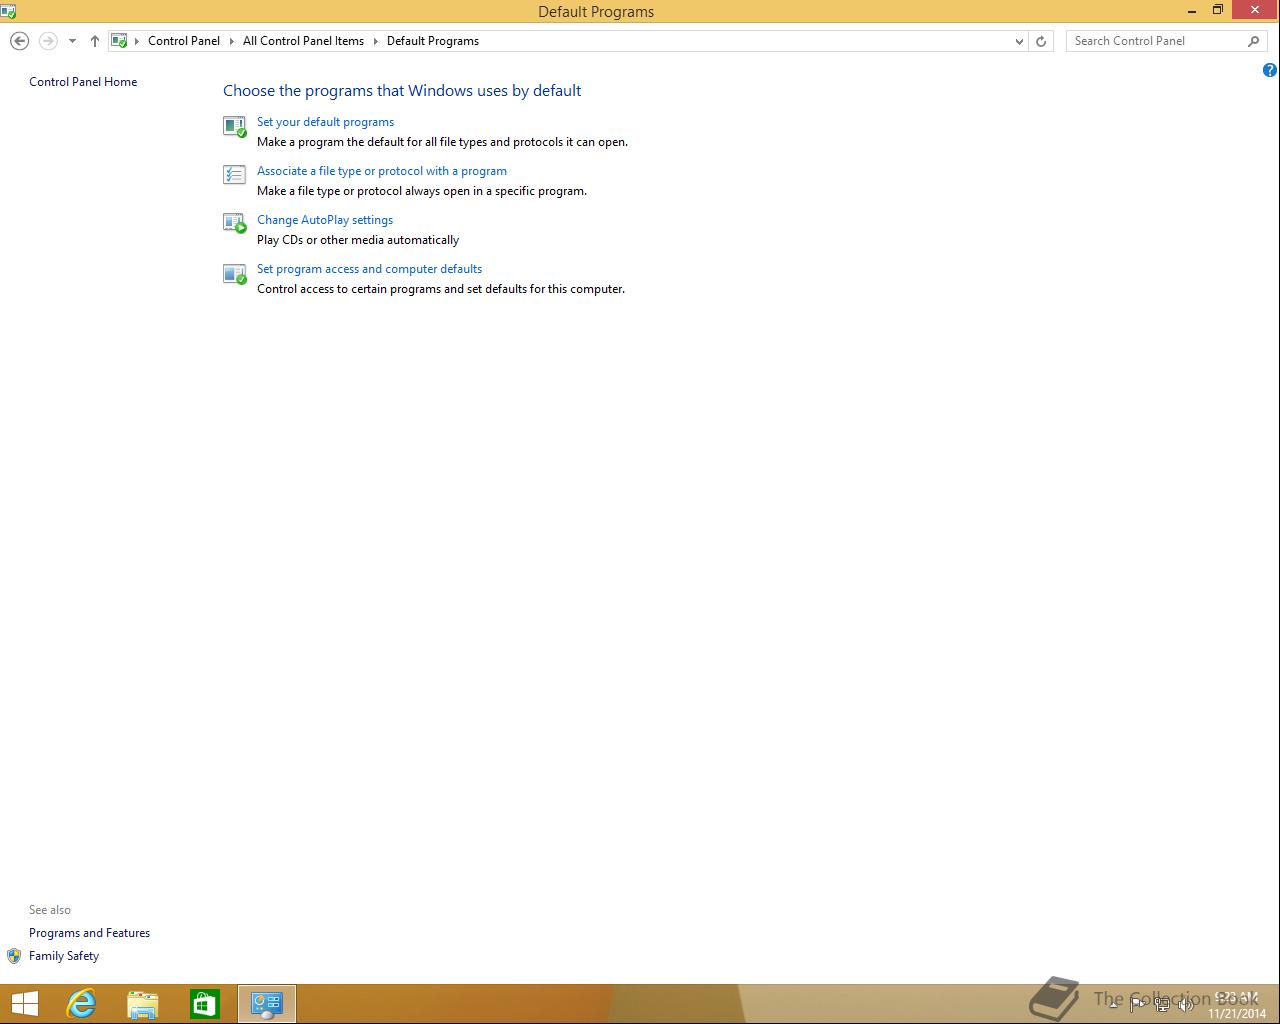The width and height of the screenshot is (1280, 1024).
Task: Open the Start button
Action: click(24, 1003)
